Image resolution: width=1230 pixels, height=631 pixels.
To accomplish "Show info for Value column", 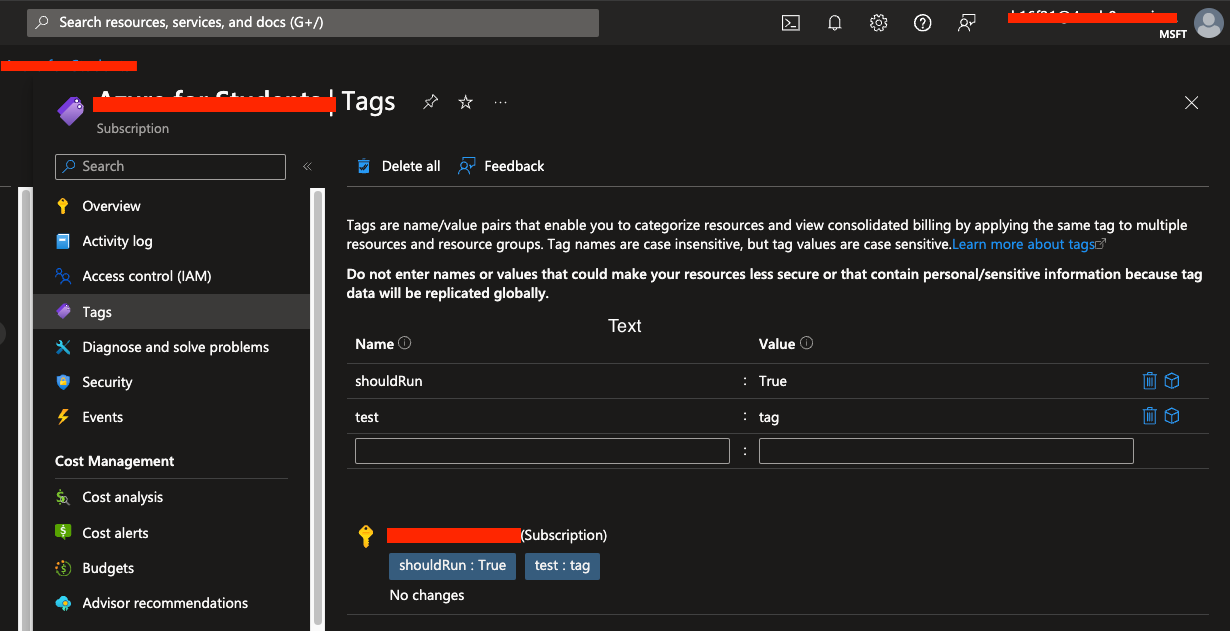I will click(x=807, y=343).
